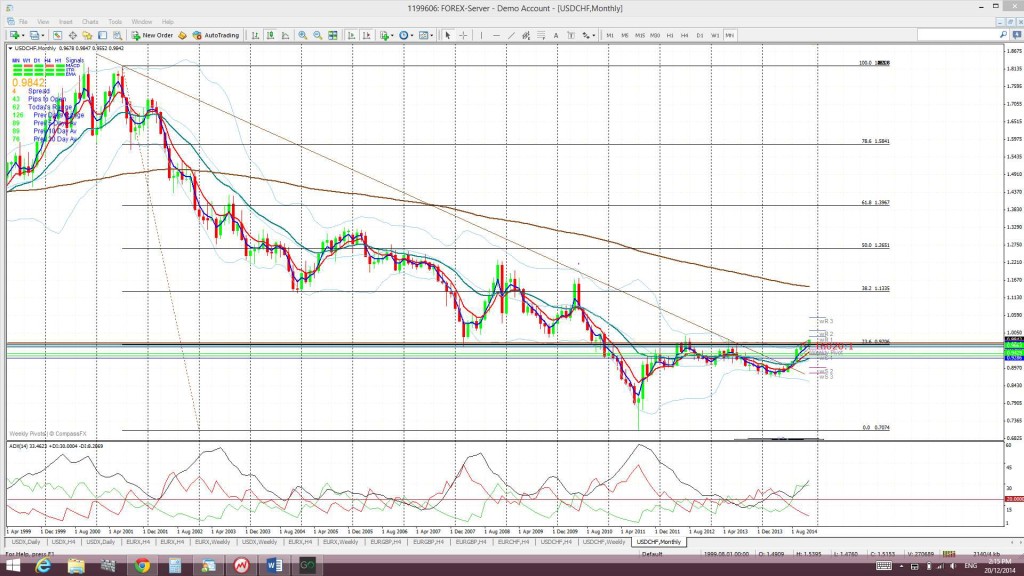The width and height of the screenshot is (1024, 576).
Task: Click the search magnifier icon
Action: click(x=1003, y=35)
